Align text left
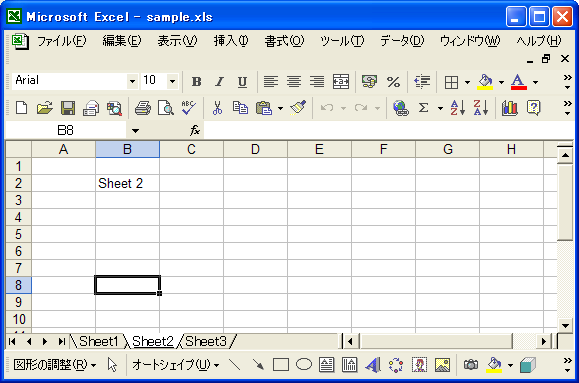 coord(271,82)
